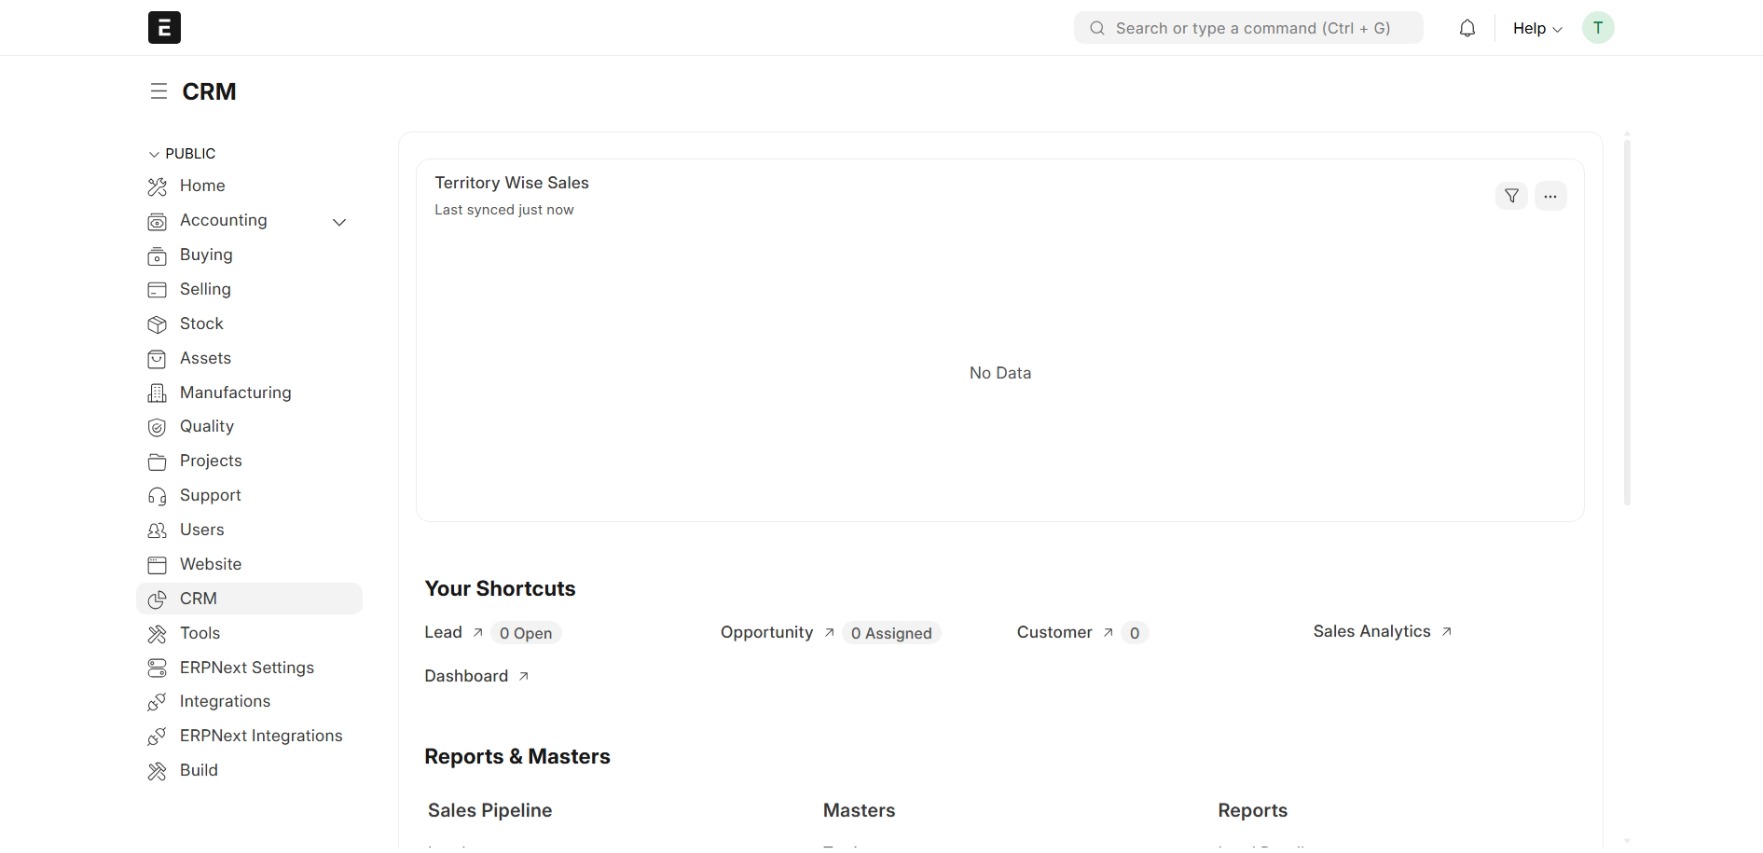
Task: Open Sales Analytics shortcut
Action: tap(1372, 632)
